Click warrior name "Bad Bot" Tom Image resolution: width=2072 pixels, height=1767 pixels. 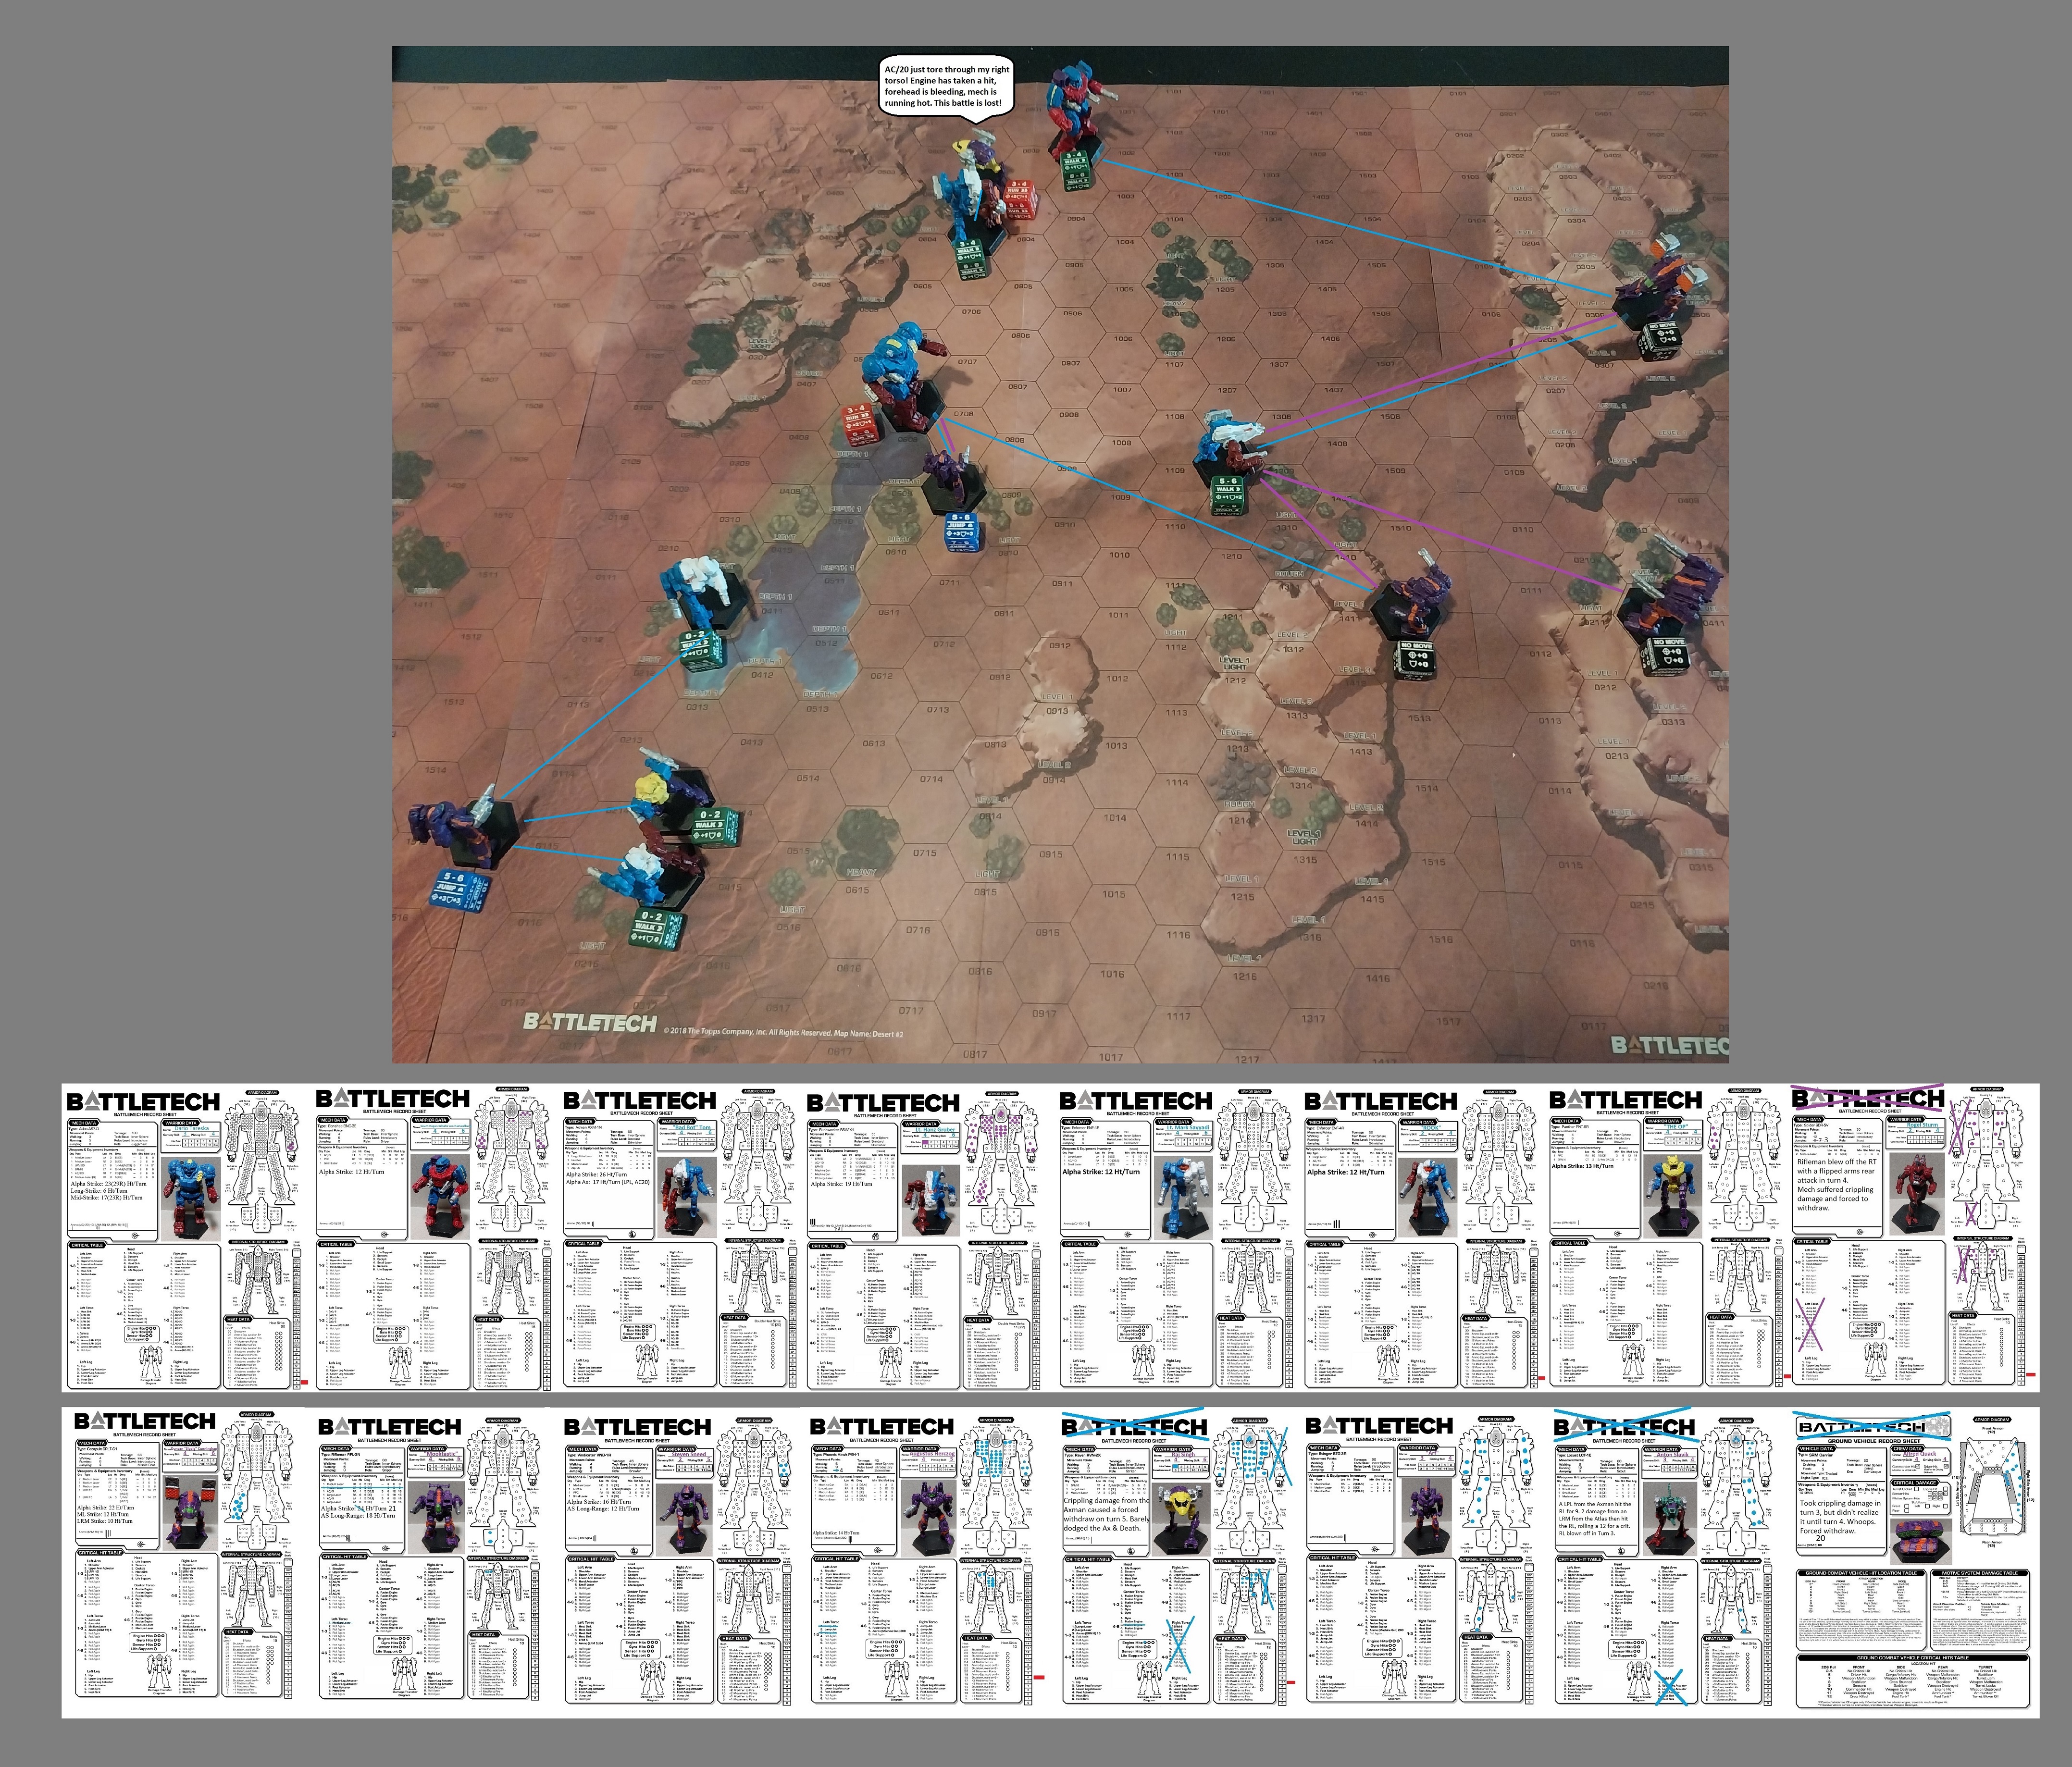(x=691, y=1128)
